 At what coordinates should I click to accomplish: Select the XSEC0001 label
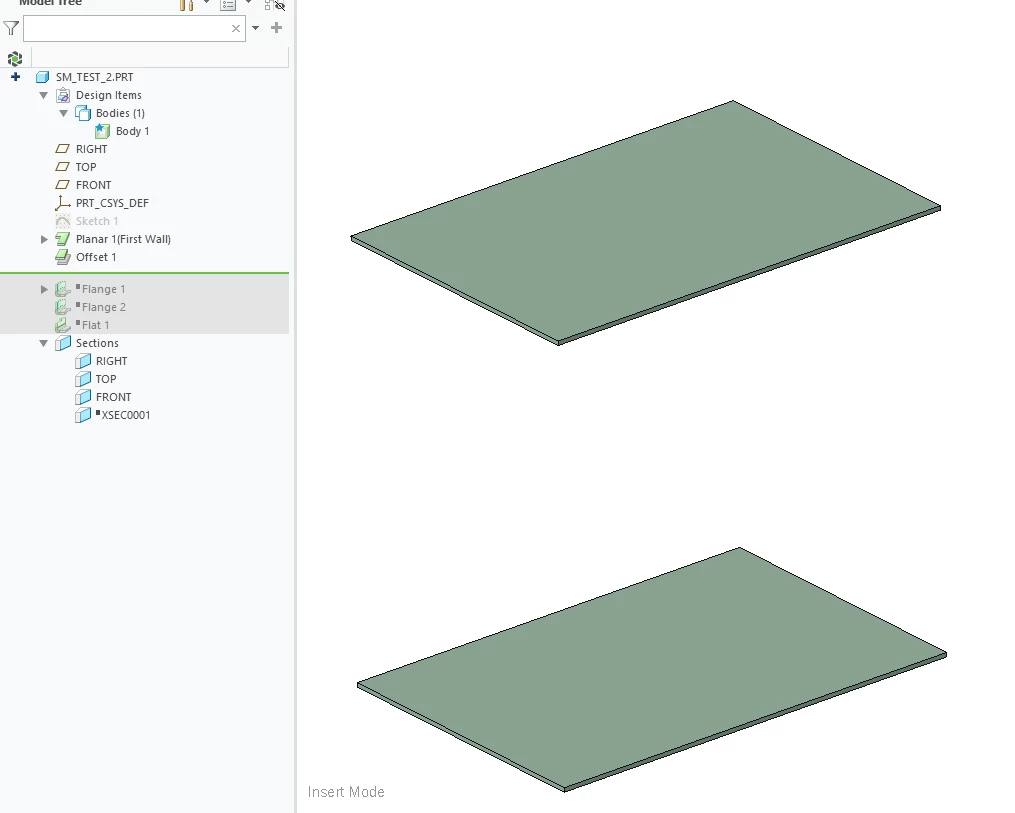point(126,416)
